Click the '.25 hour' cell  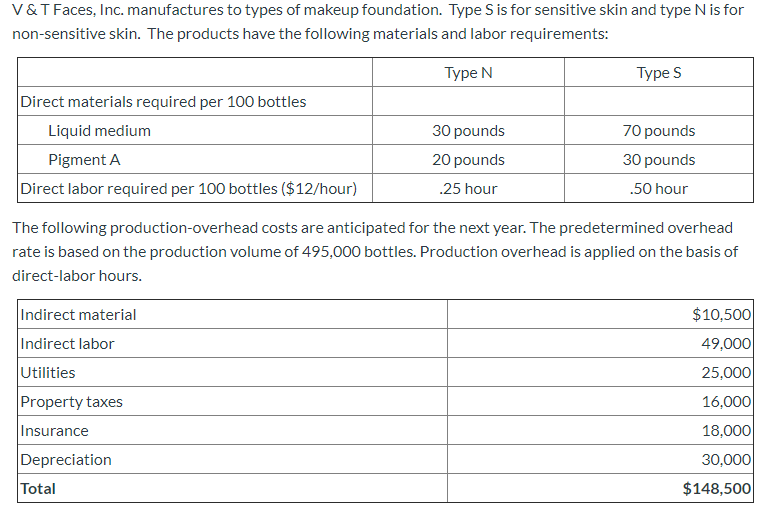[x=468, y=189]
